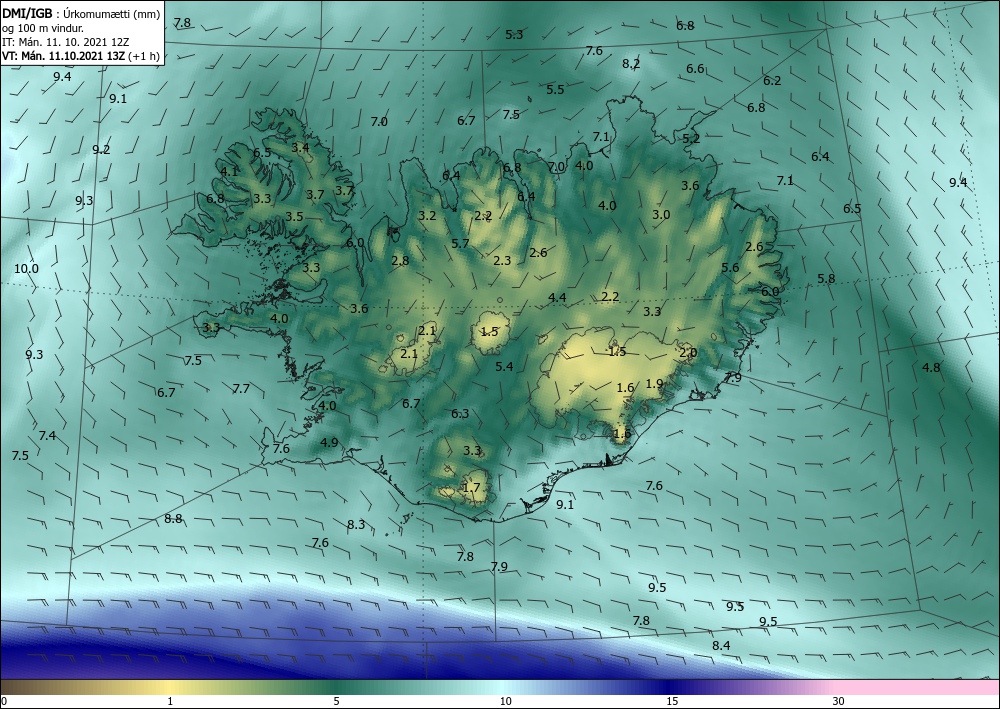Screen dimensions: 1000x709
Task: Click the '1.9' value on the glacier
Action: pos(654,384)
